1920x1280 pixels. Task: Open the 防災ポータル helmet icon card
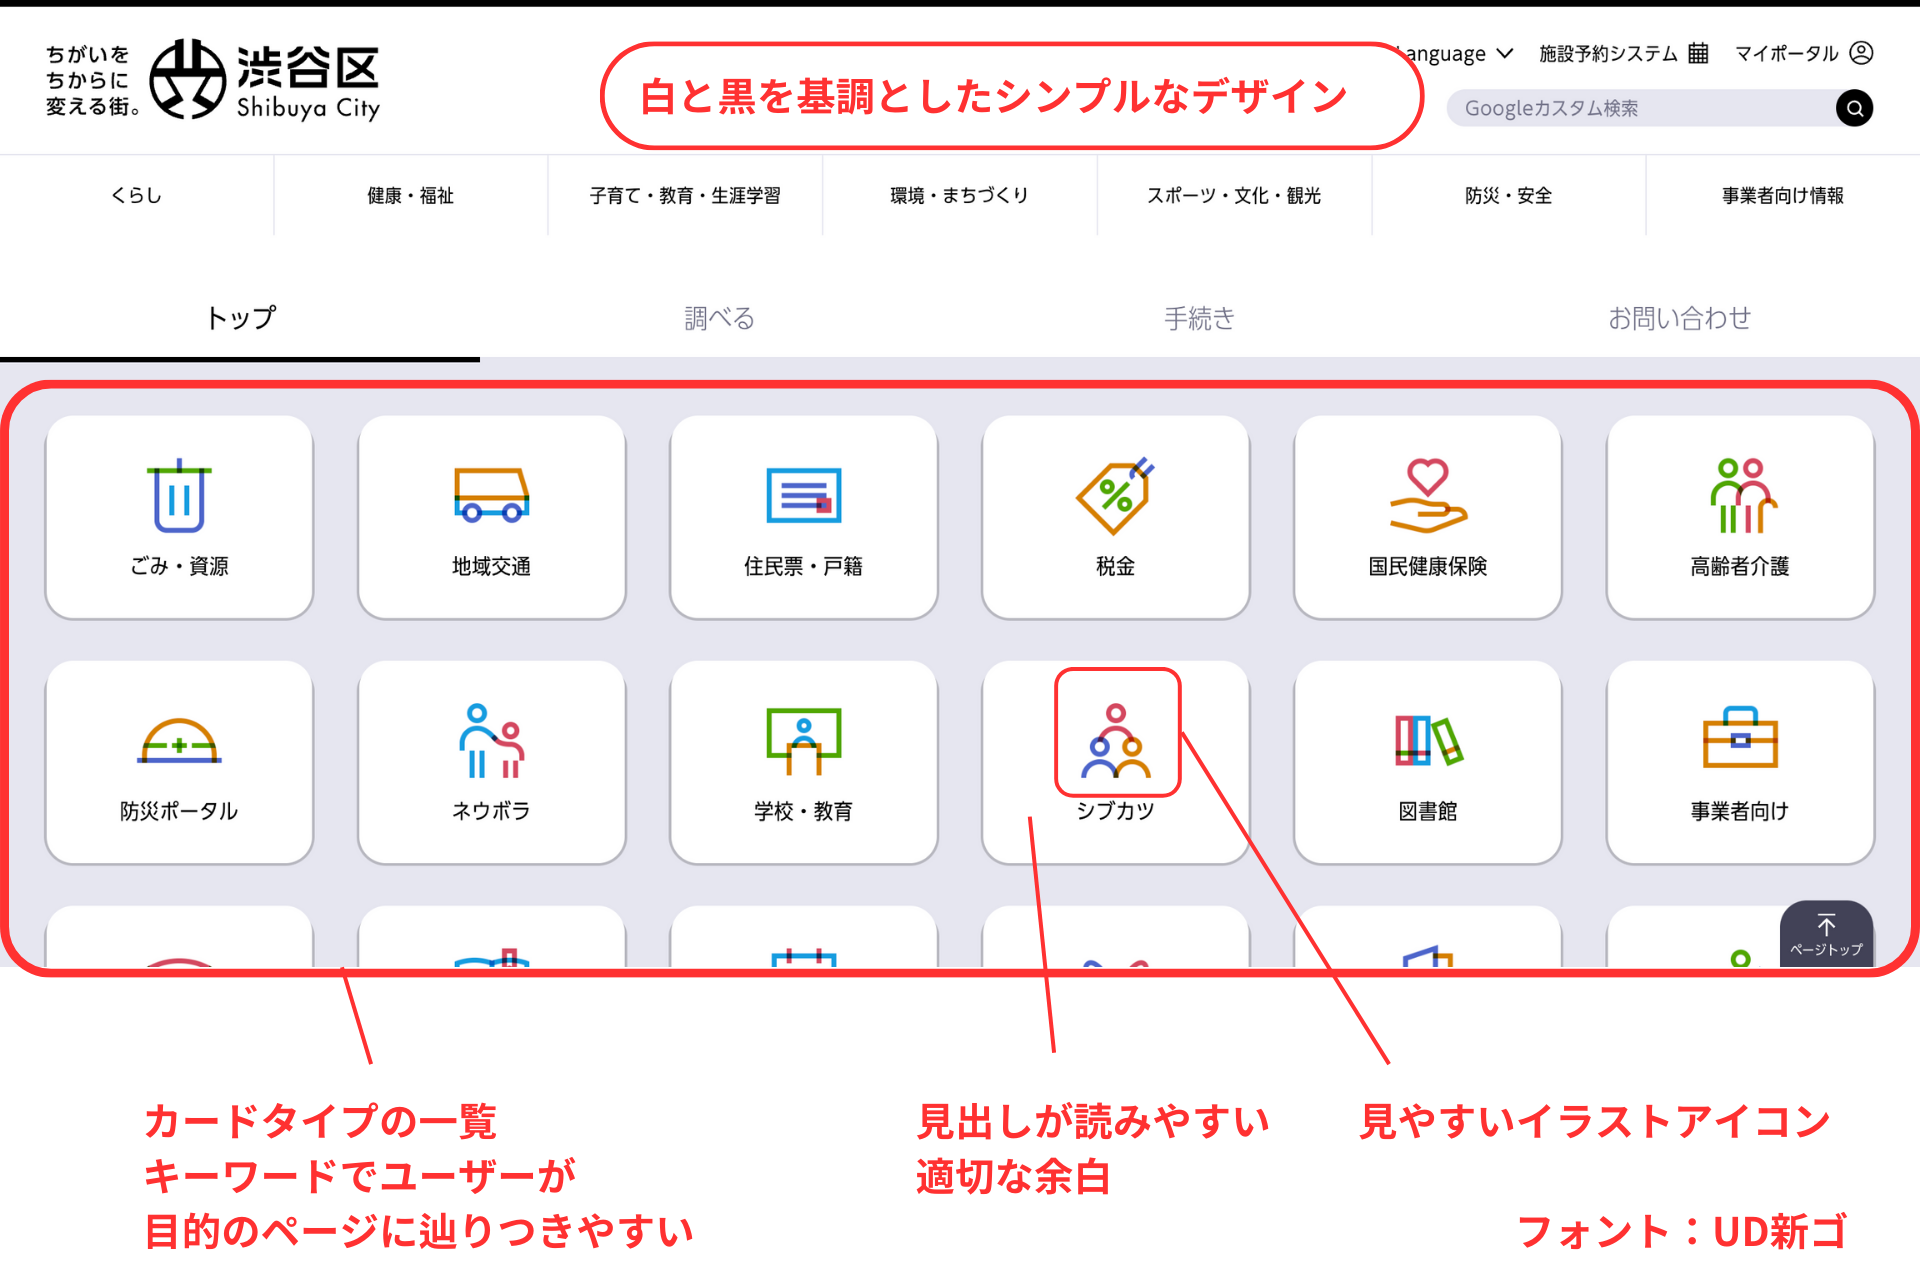click(178, 762)
